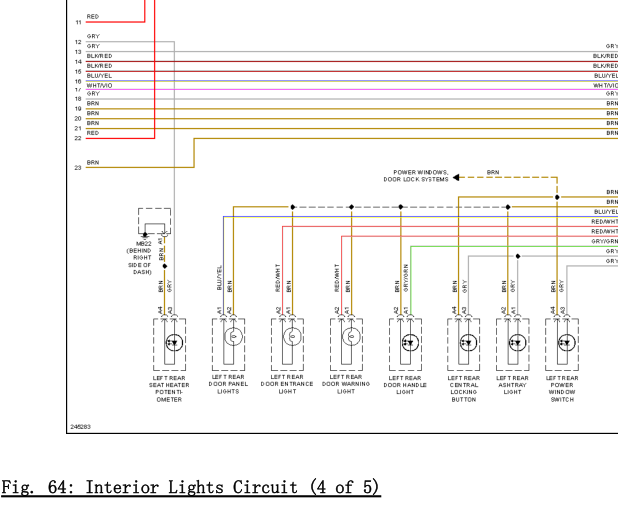Click the A1 pin label on the Door Panel Lights connector
This screenshot has height=520, width=618.
[x=219, y=310]
